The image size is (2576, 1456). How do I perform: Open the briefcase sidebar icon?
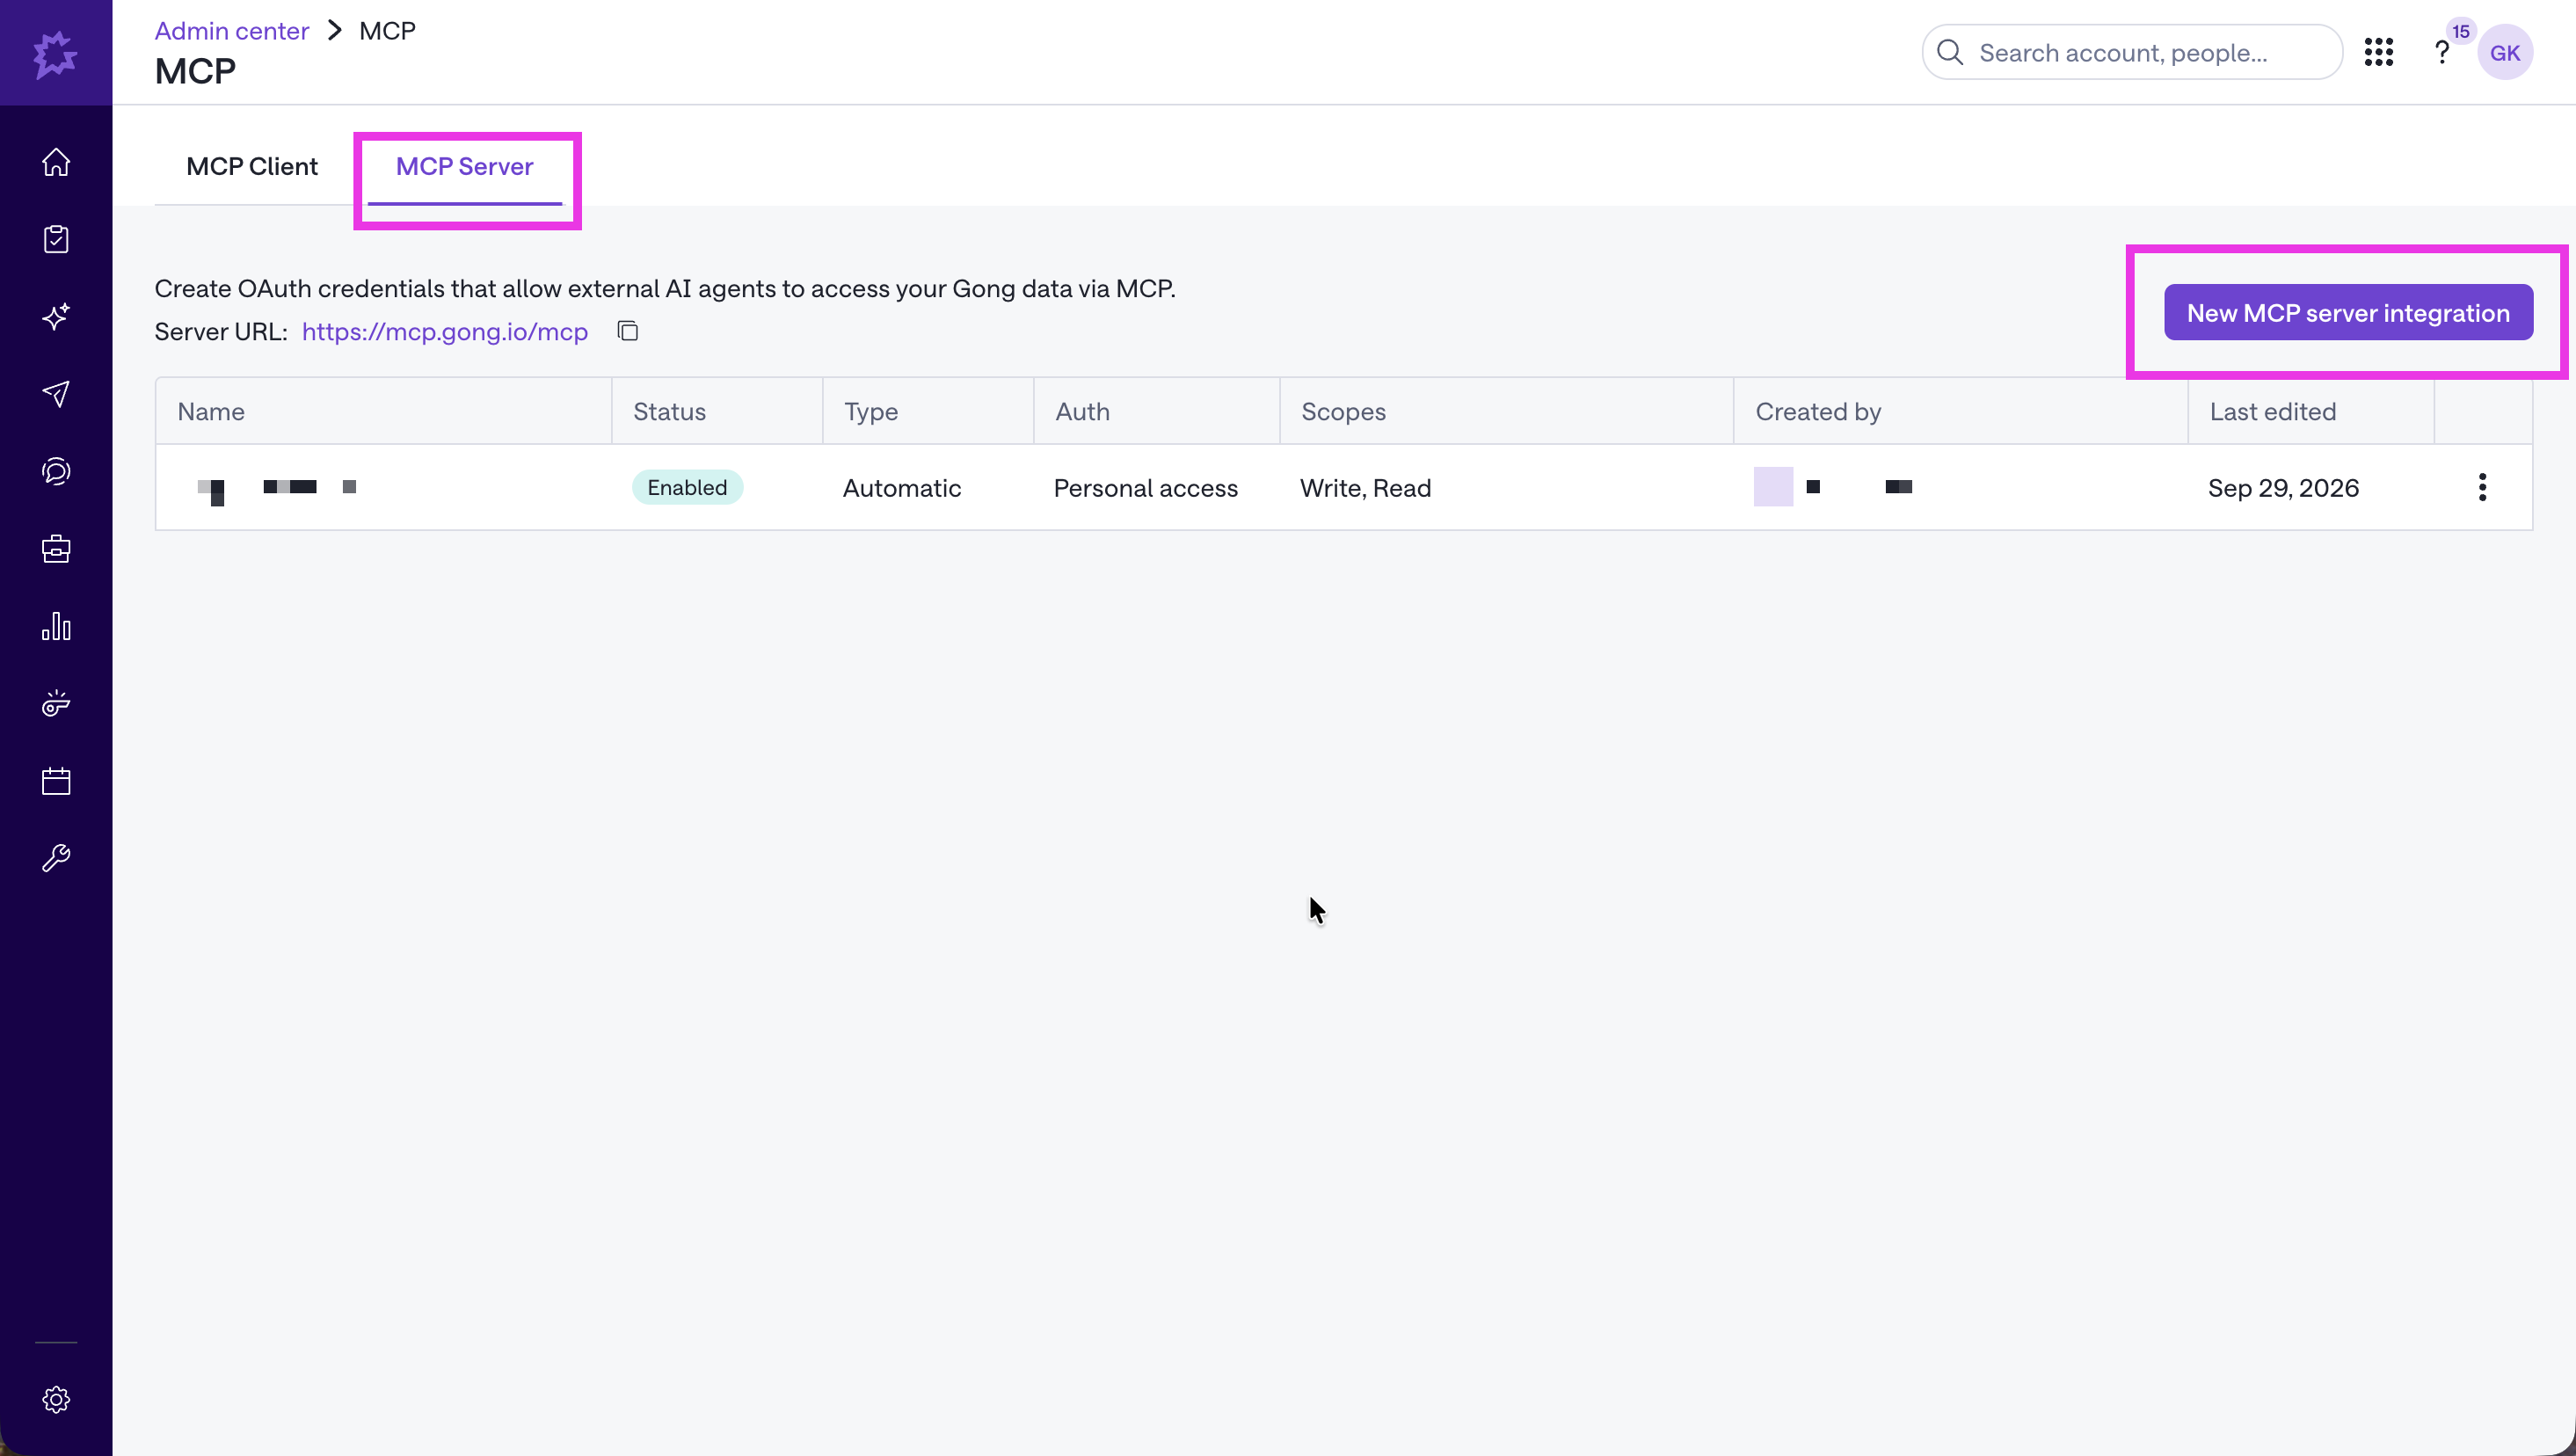[x=56, y=549]
